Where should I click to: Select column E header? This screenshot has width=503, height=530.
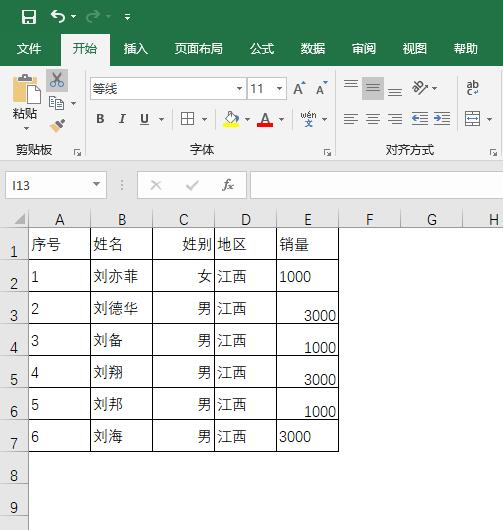[308, 220]
